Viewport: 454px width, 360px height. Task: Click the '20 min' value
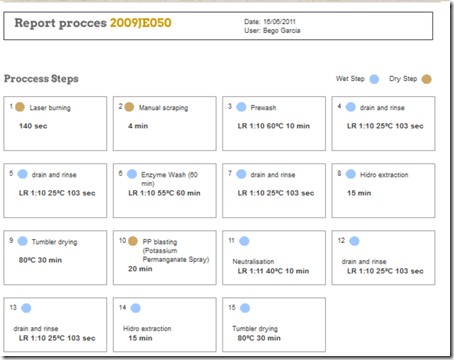[x=140, y=269]
